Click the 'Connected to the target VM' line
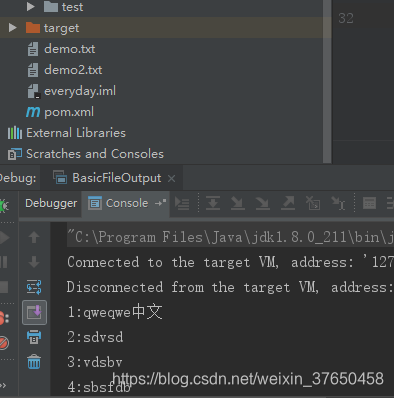Image resolution: width=394 pixels, height=398 pixels. pyautogui.click(x=230, y=262)
